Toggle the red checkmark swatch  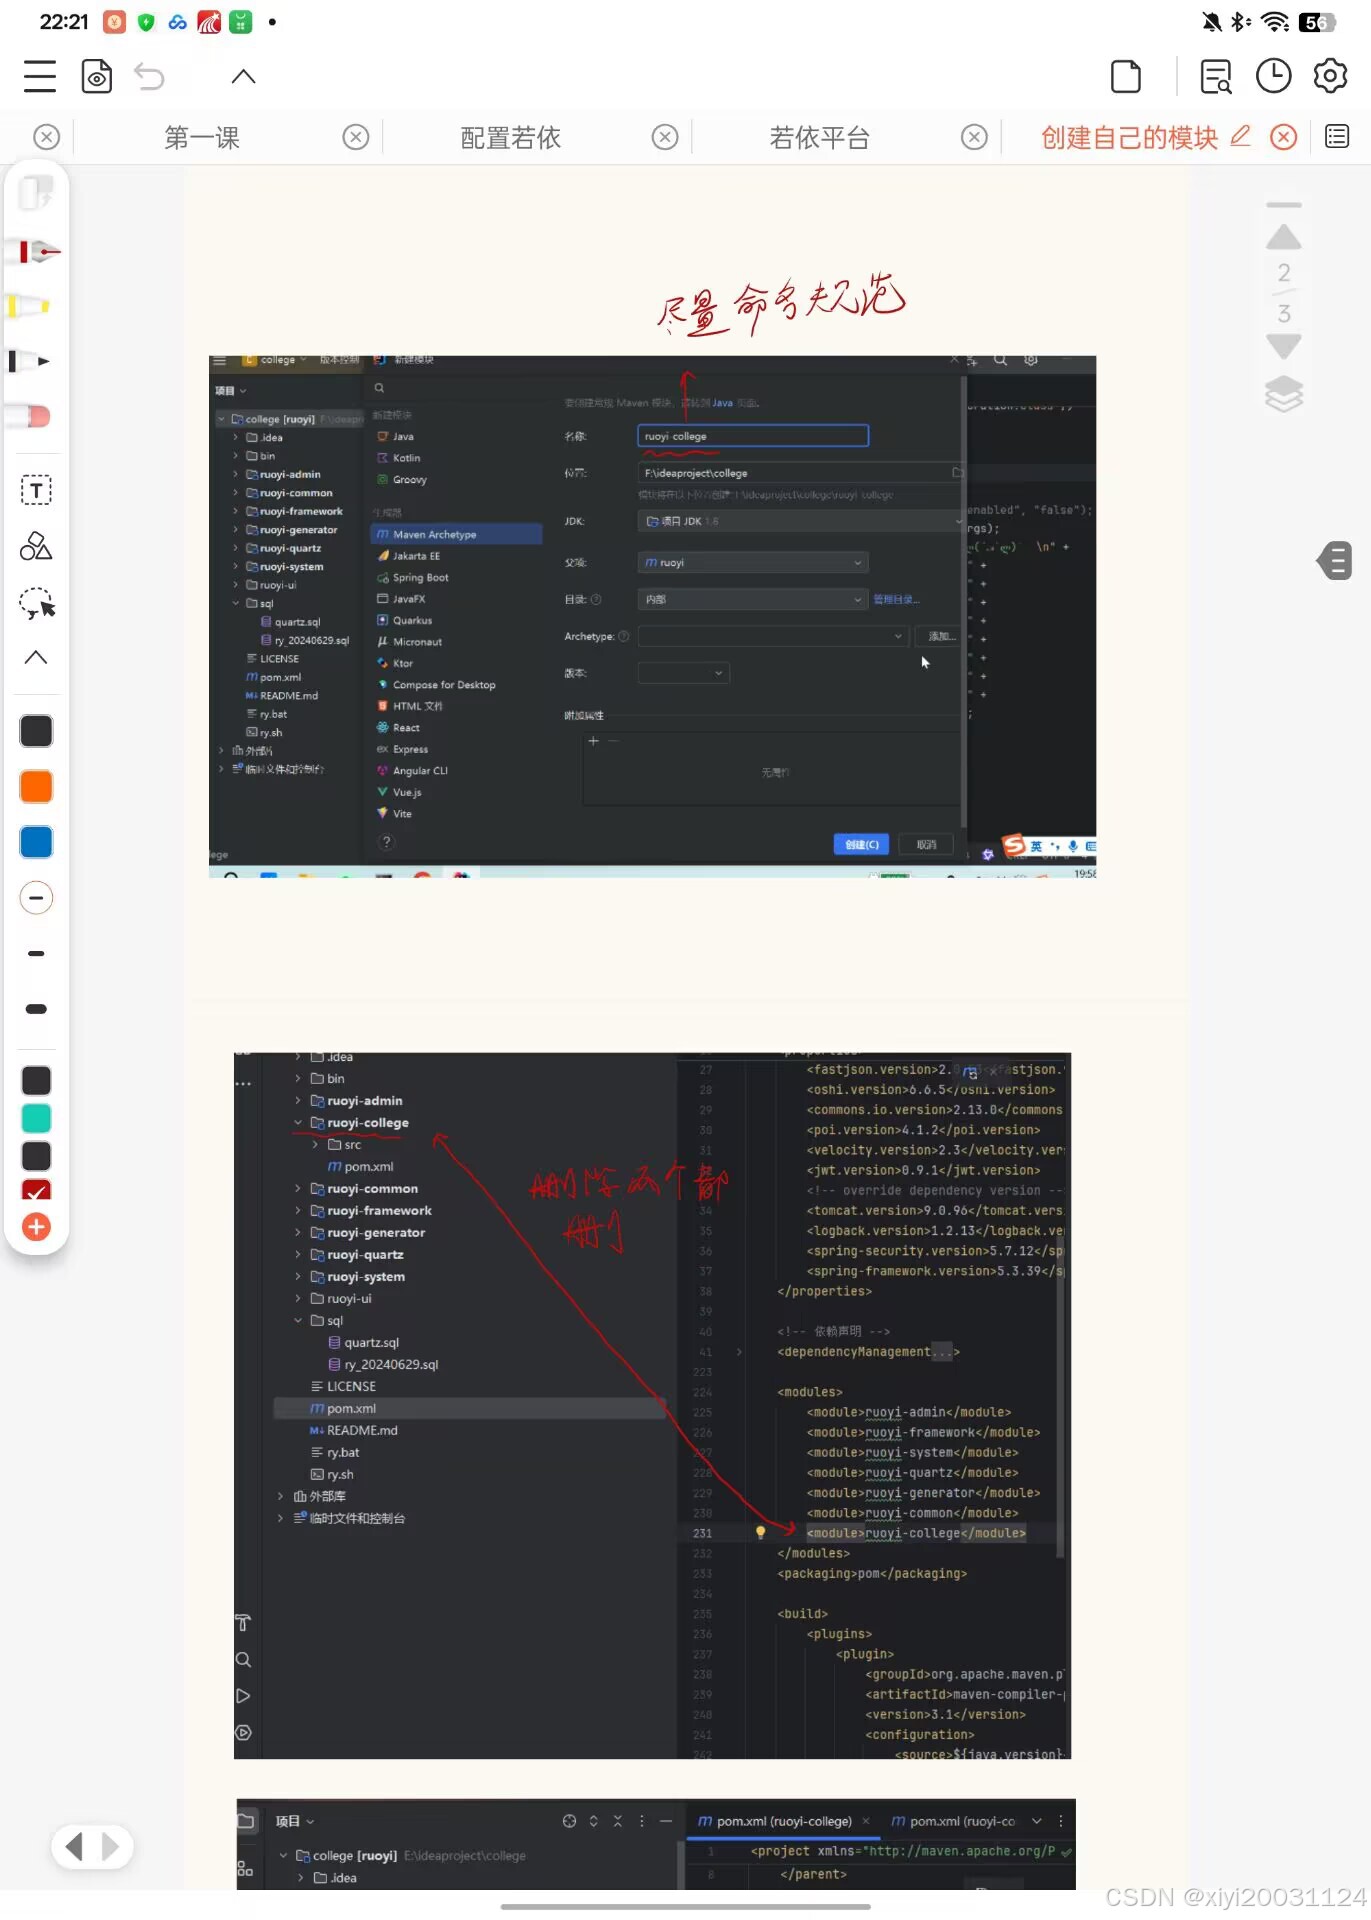[x=36, y=1190]
